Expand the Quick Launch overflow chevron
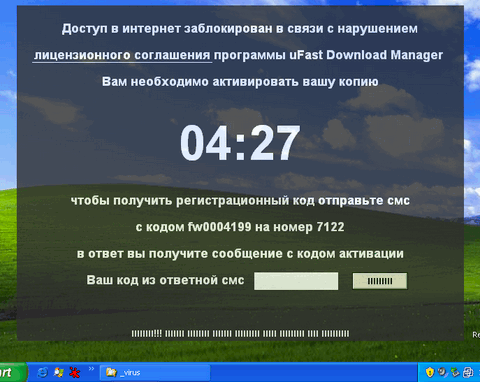Viewport: 480px width, 382px height. click(91, 368)
